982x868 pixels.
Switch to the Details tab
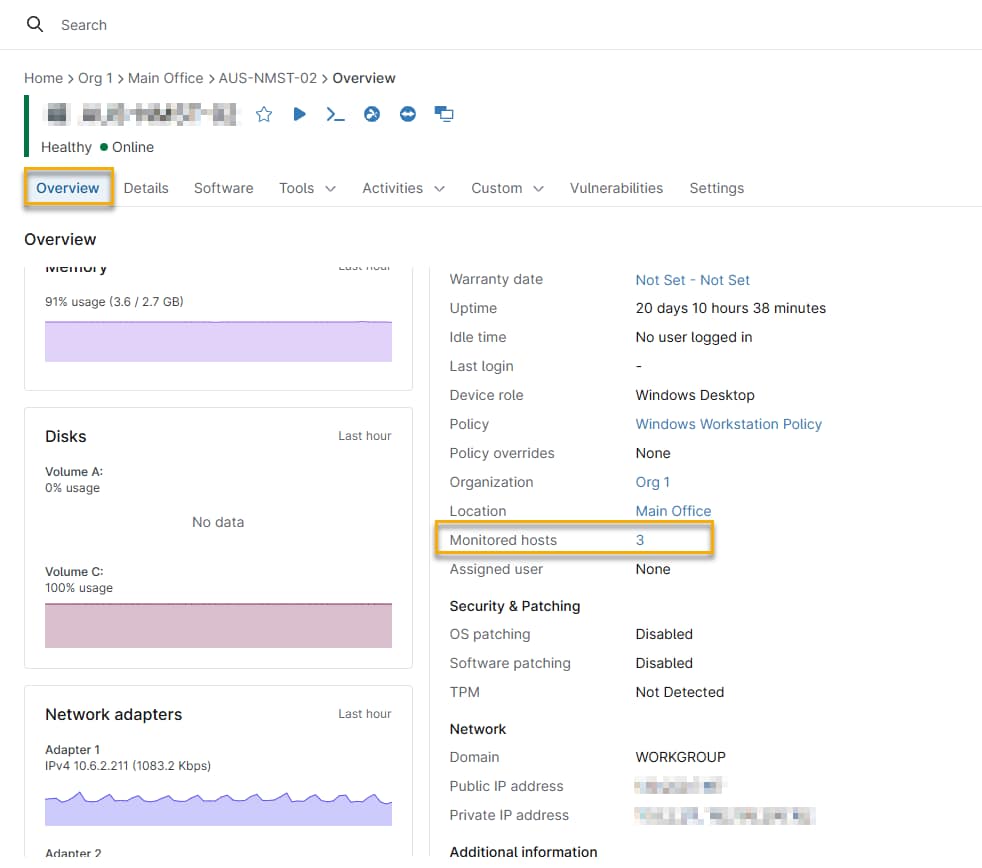point(146,188)
